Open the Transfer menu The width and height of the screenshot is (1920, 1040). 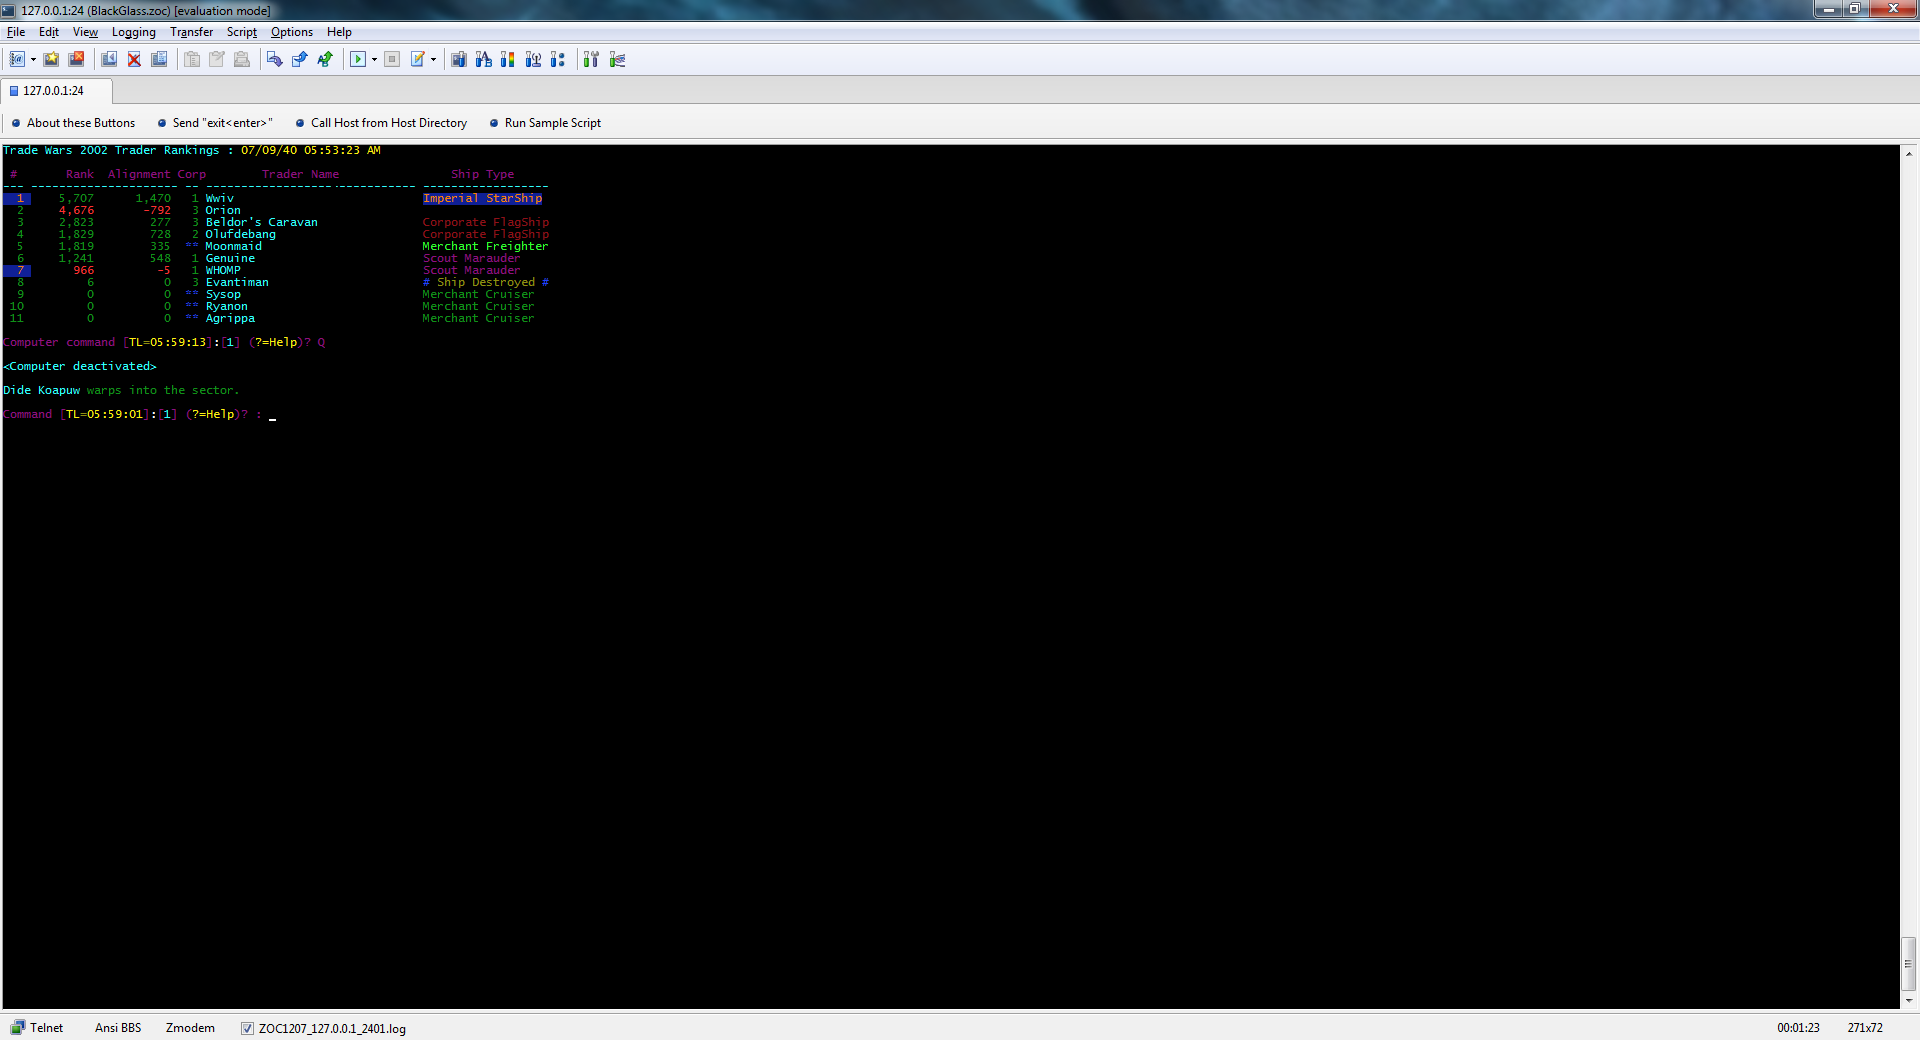click(x=191, y=32)
